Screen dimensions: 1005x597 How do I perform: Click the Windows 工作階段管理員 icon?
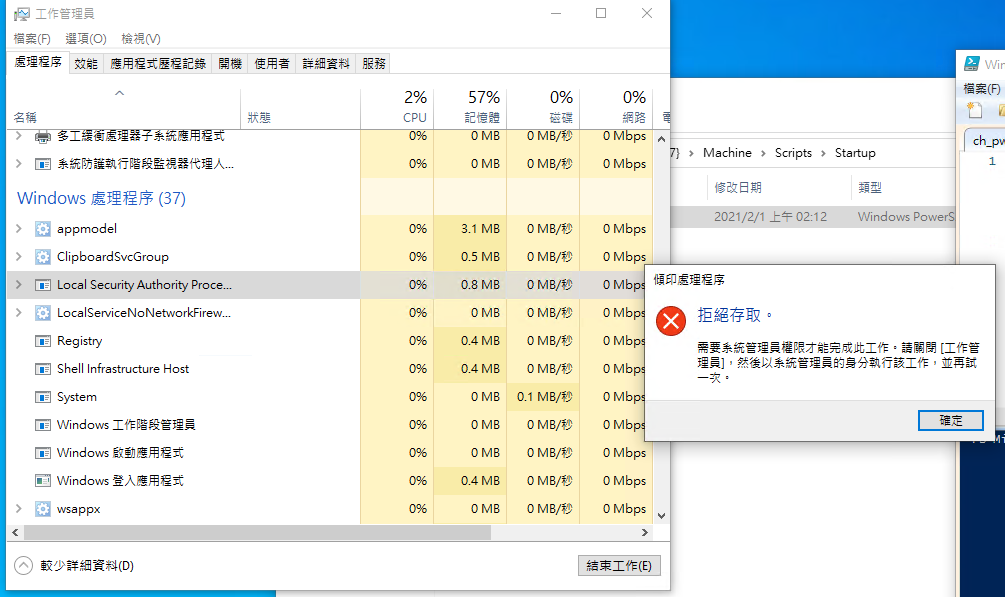[42, 425]
